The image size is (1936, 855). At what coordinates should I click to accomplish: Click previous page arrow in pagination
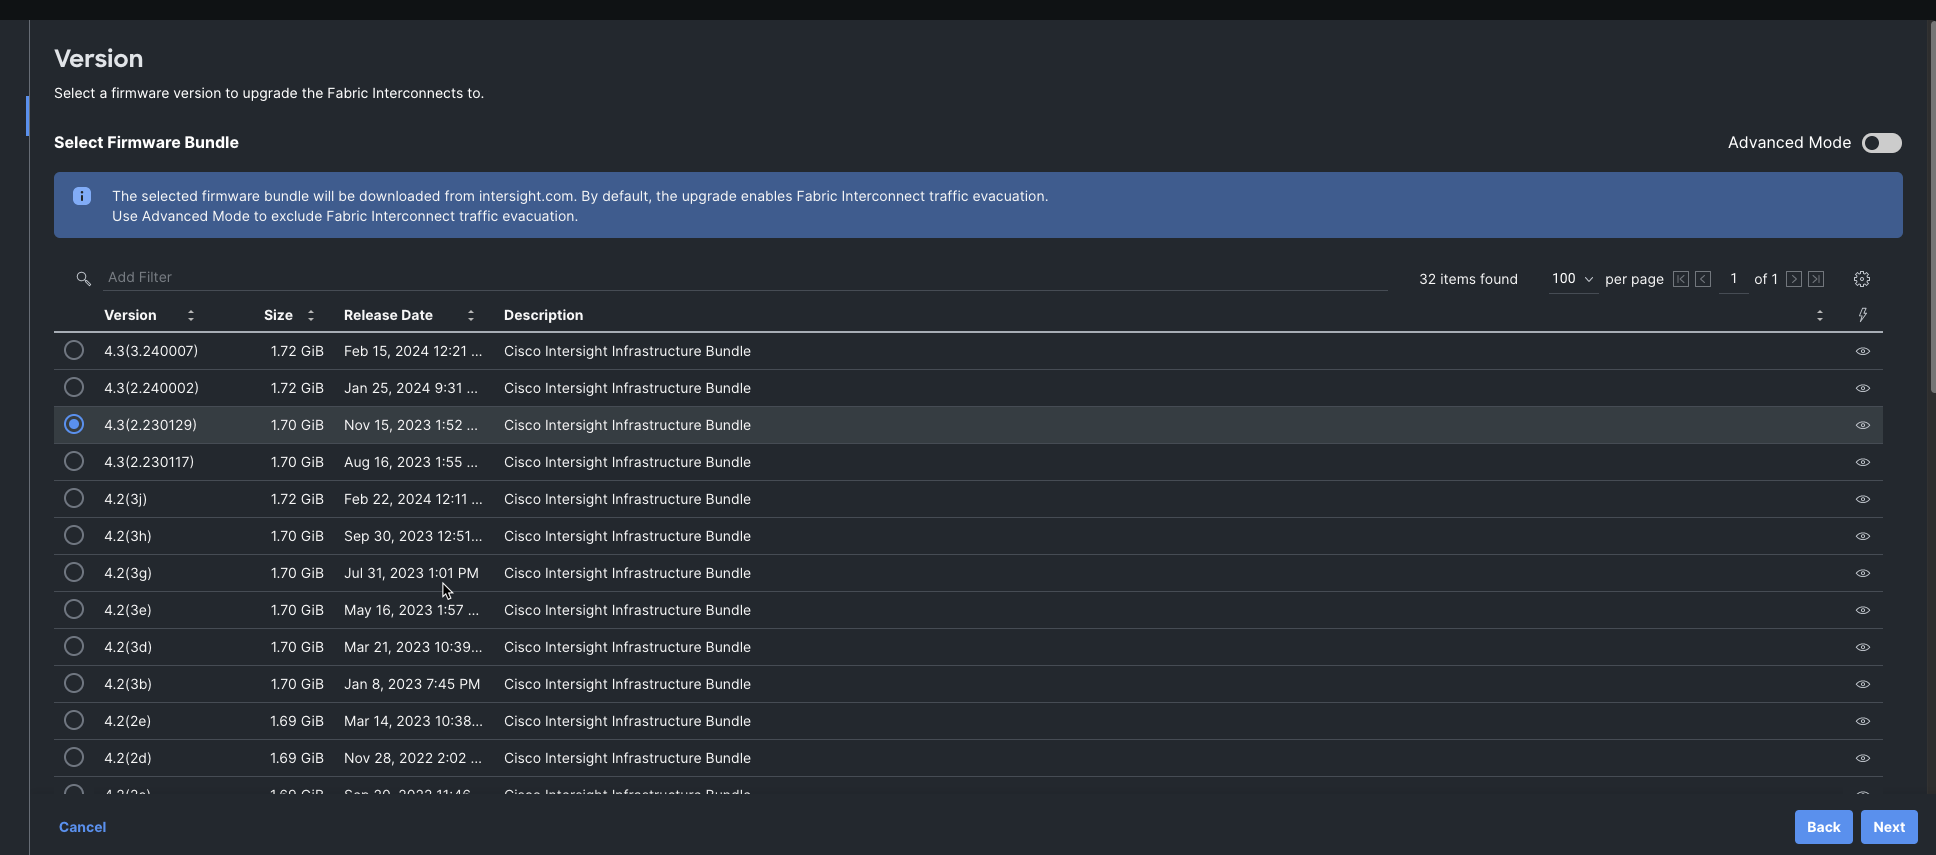tap(1703, 279)
